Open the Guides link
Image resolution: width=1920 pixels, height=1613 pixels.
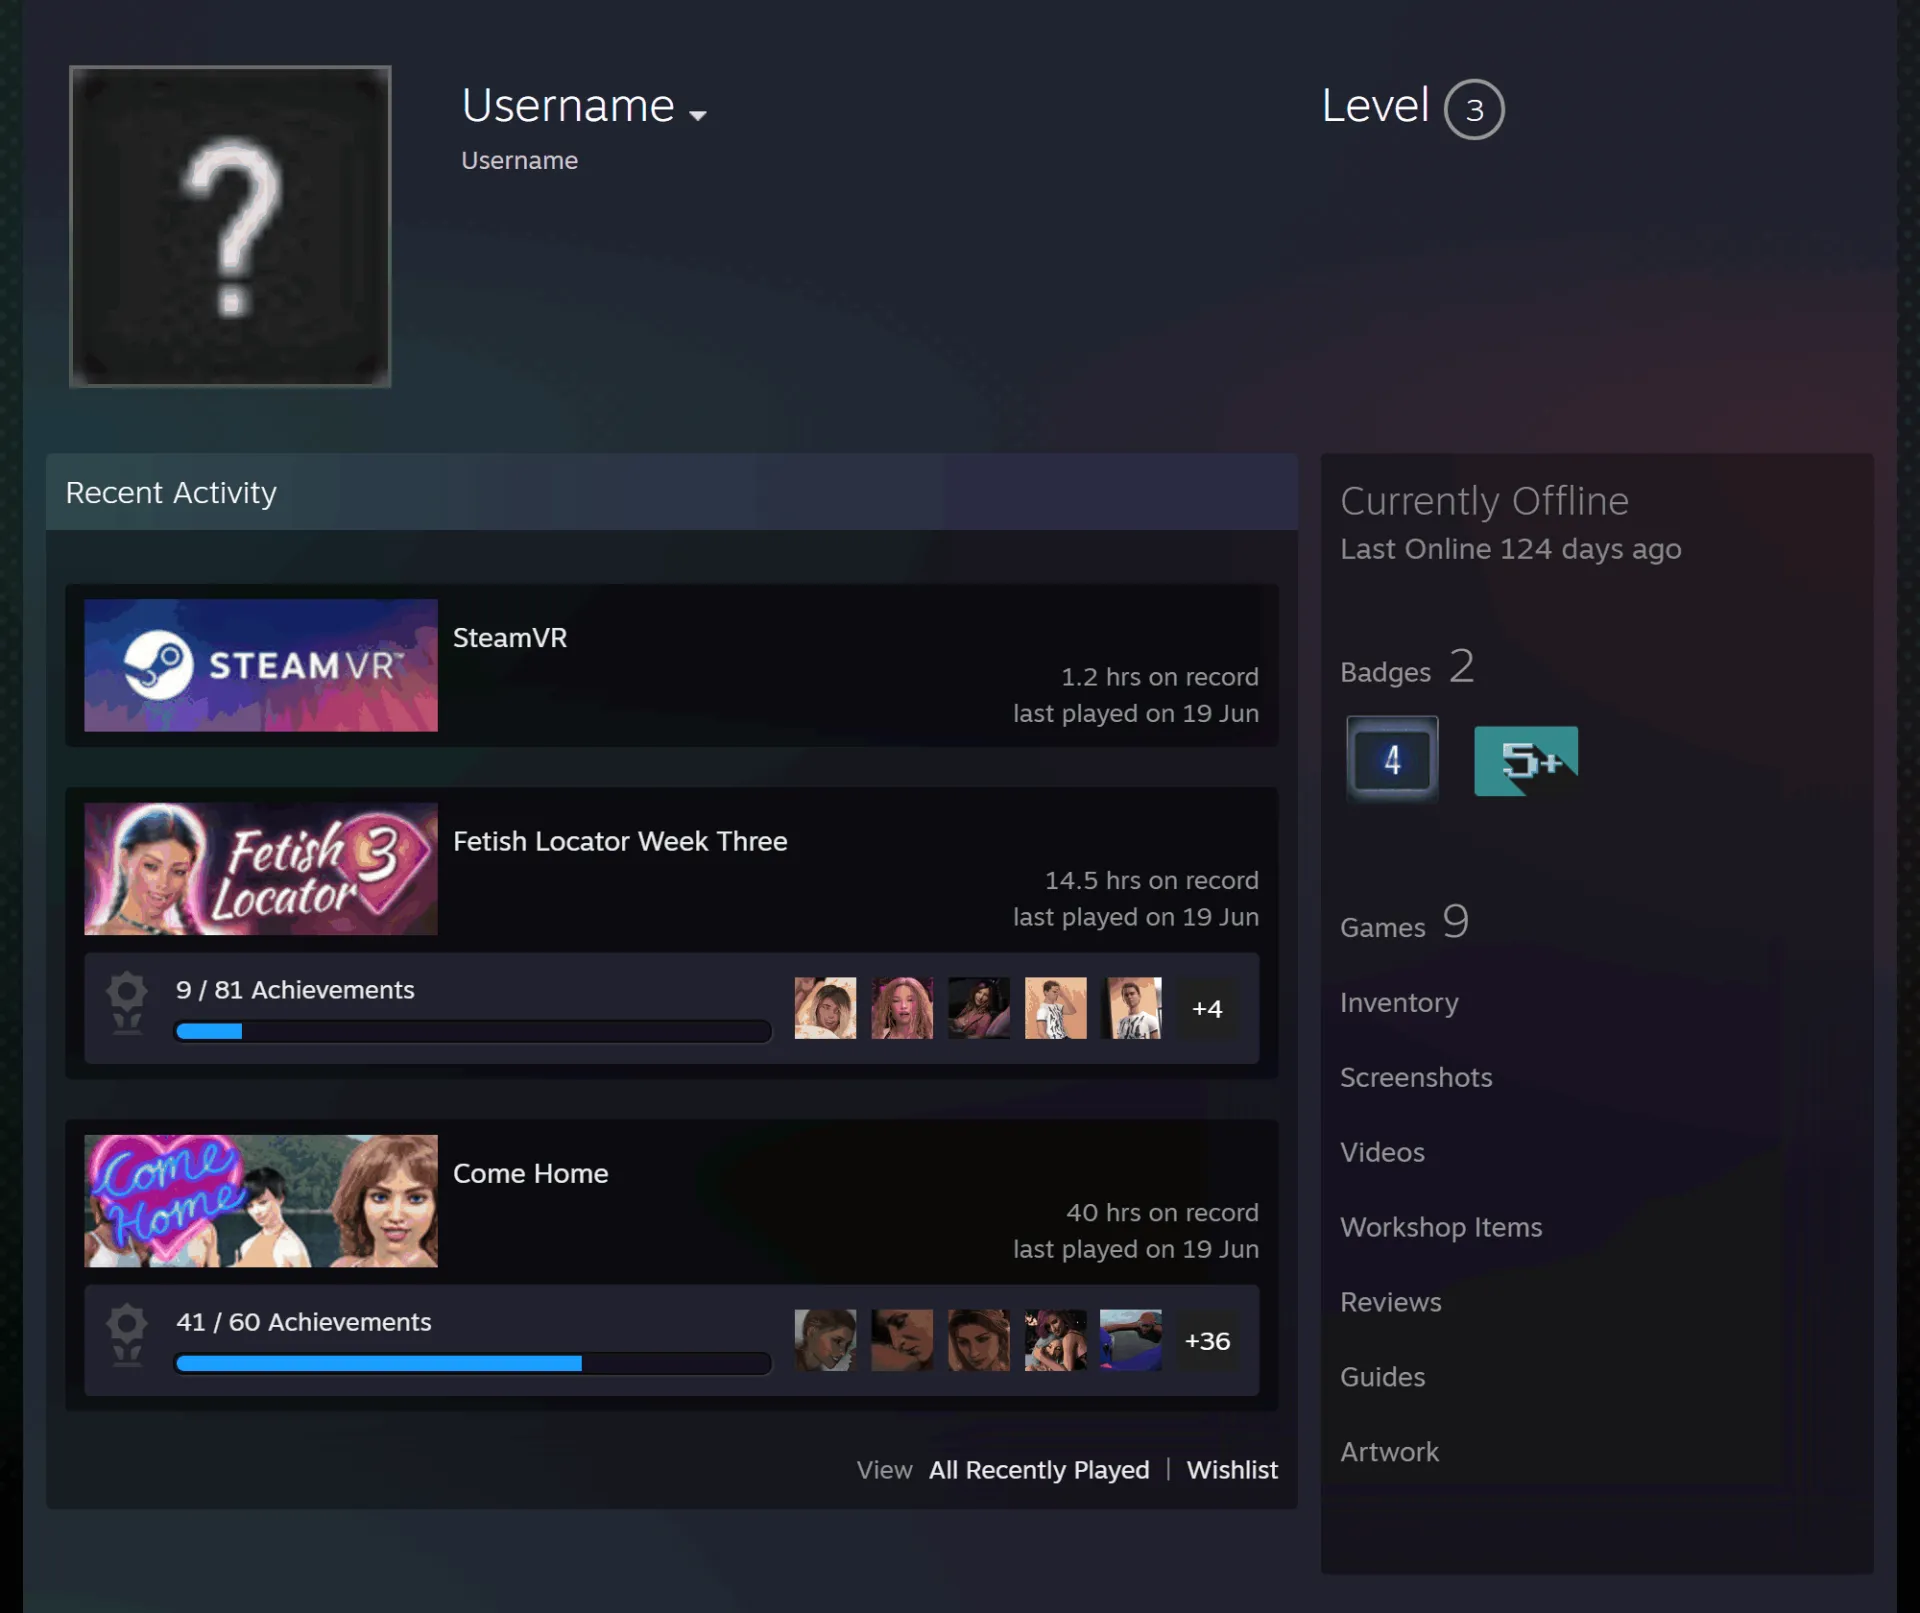[1382, 1378]
